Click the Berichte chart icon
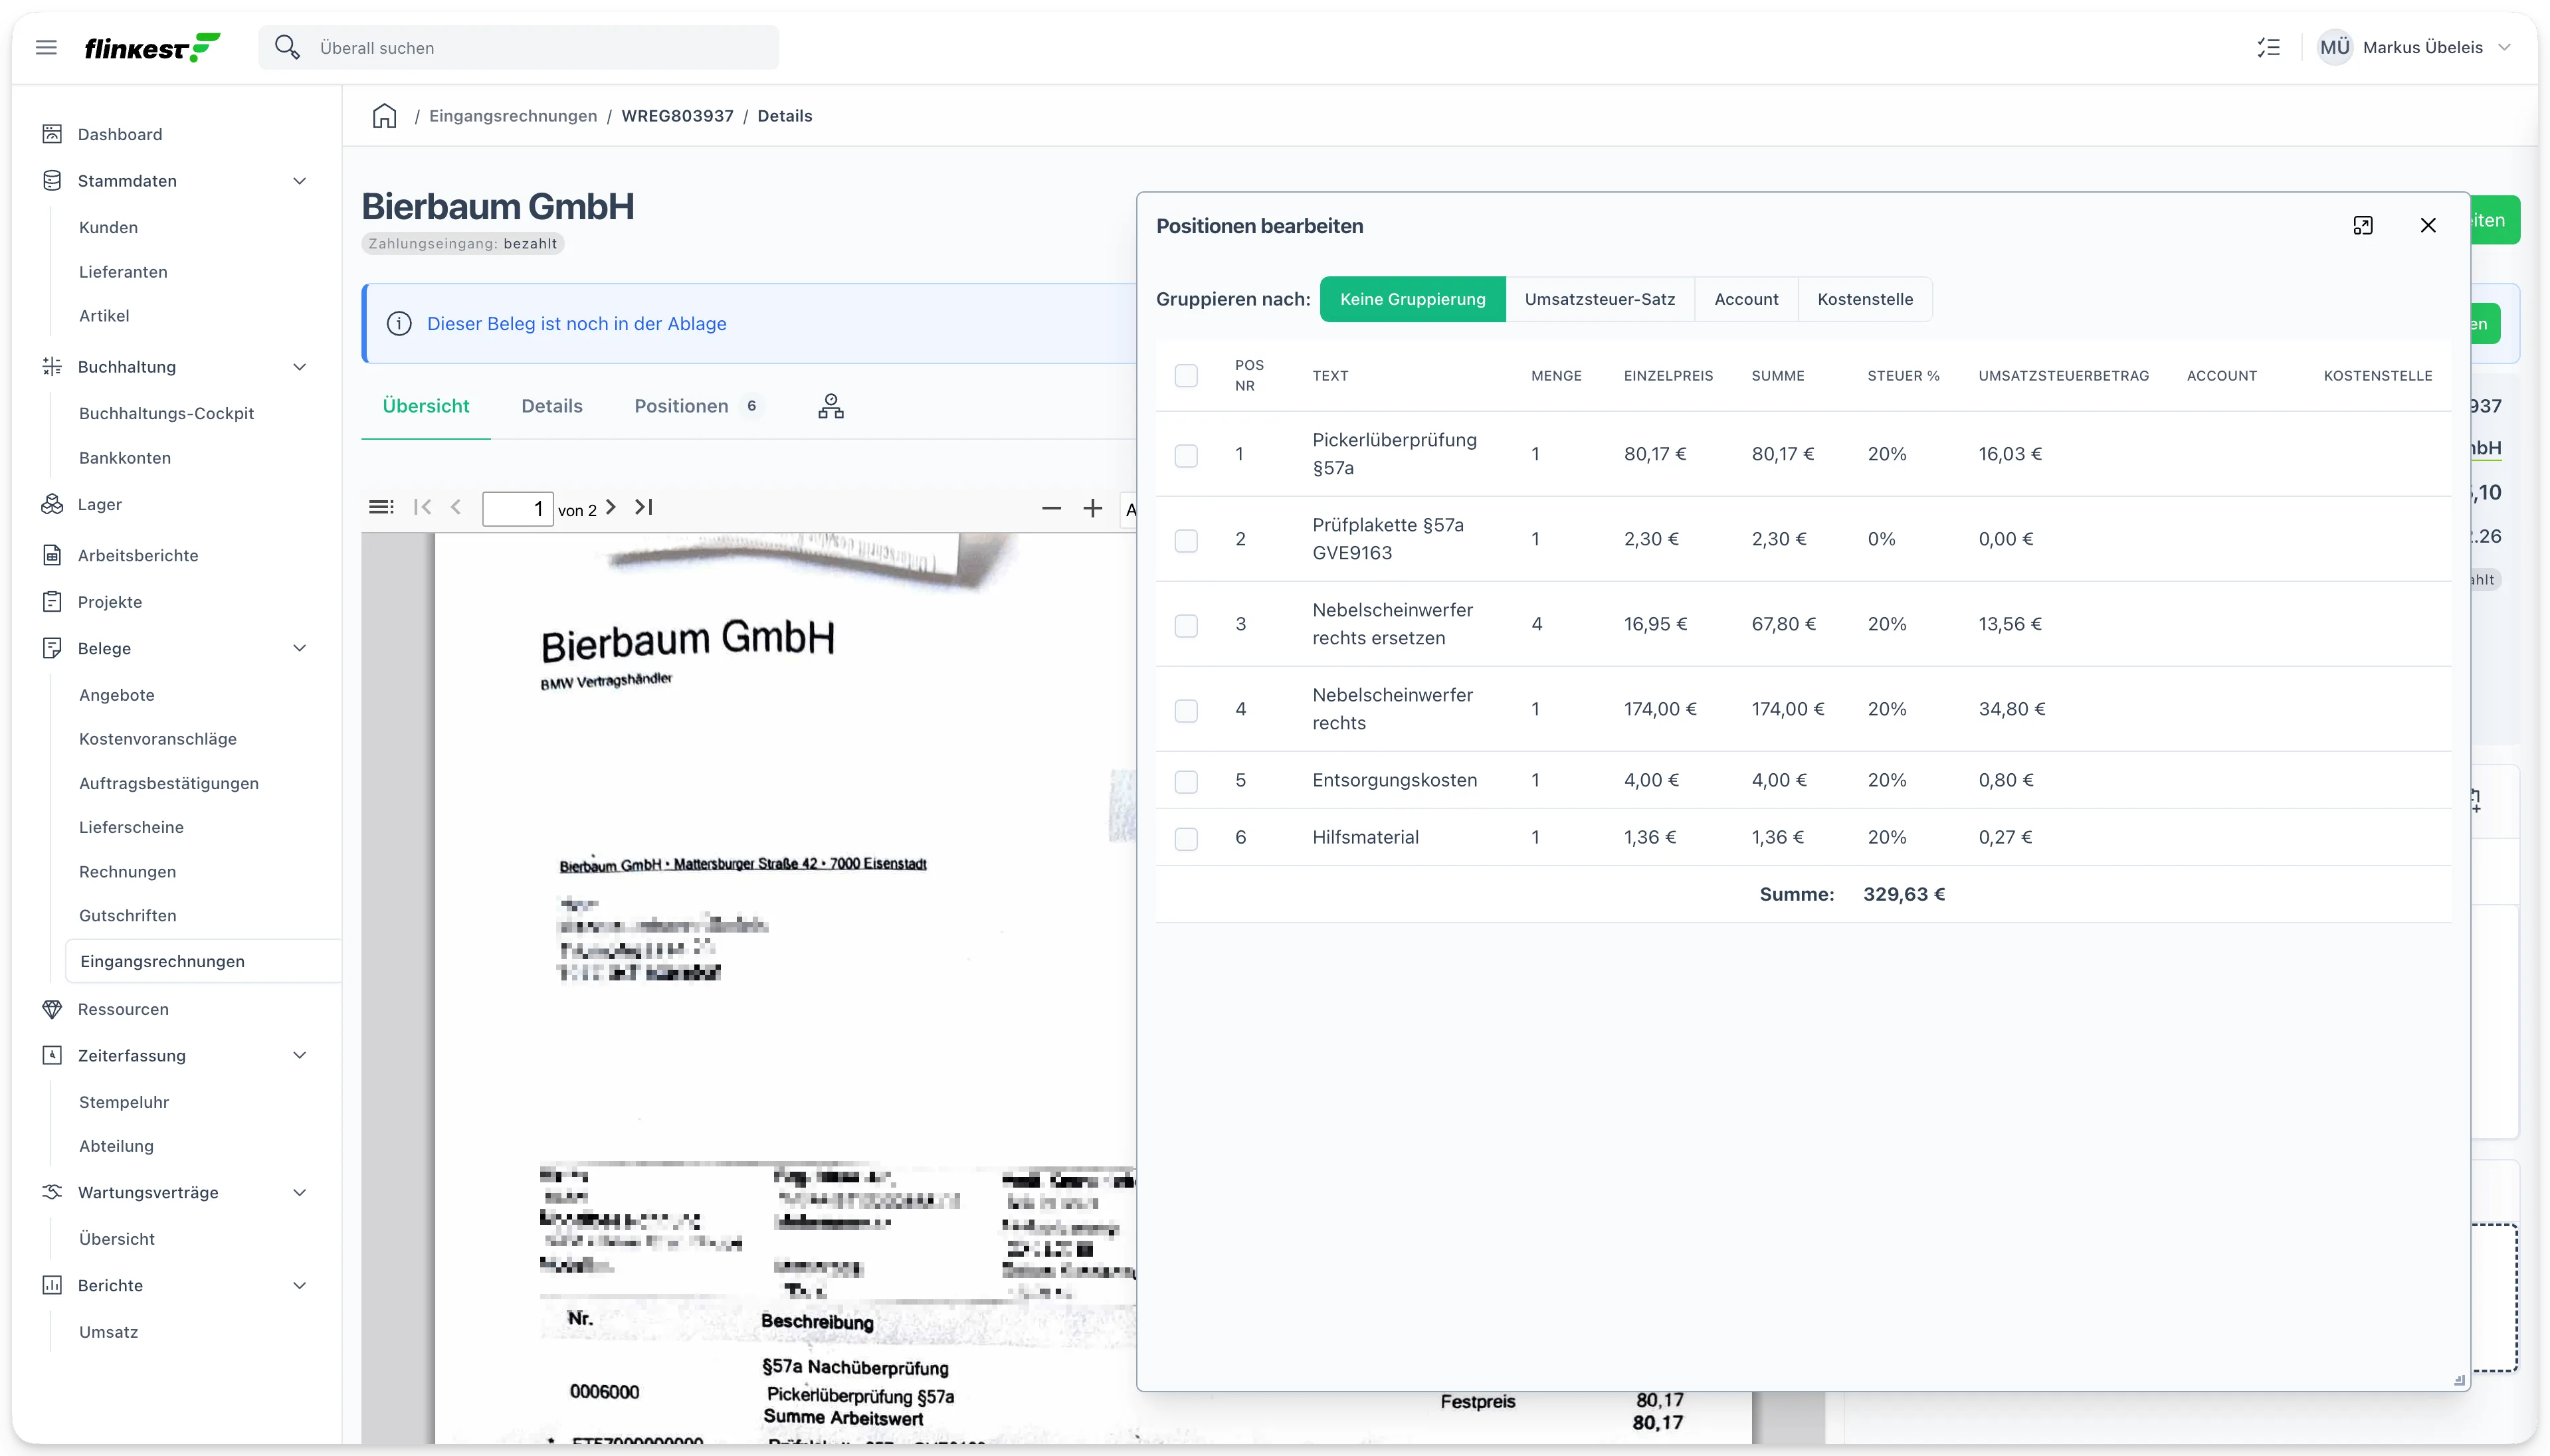The height and width of the screenshot is (1456, 2550). (x=52, y=1285)
